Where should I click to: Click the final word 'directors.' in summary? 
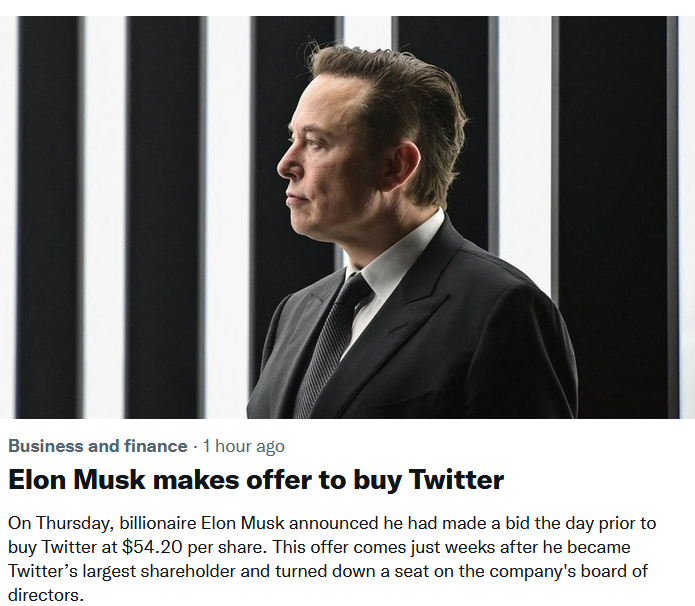(44, 595)
